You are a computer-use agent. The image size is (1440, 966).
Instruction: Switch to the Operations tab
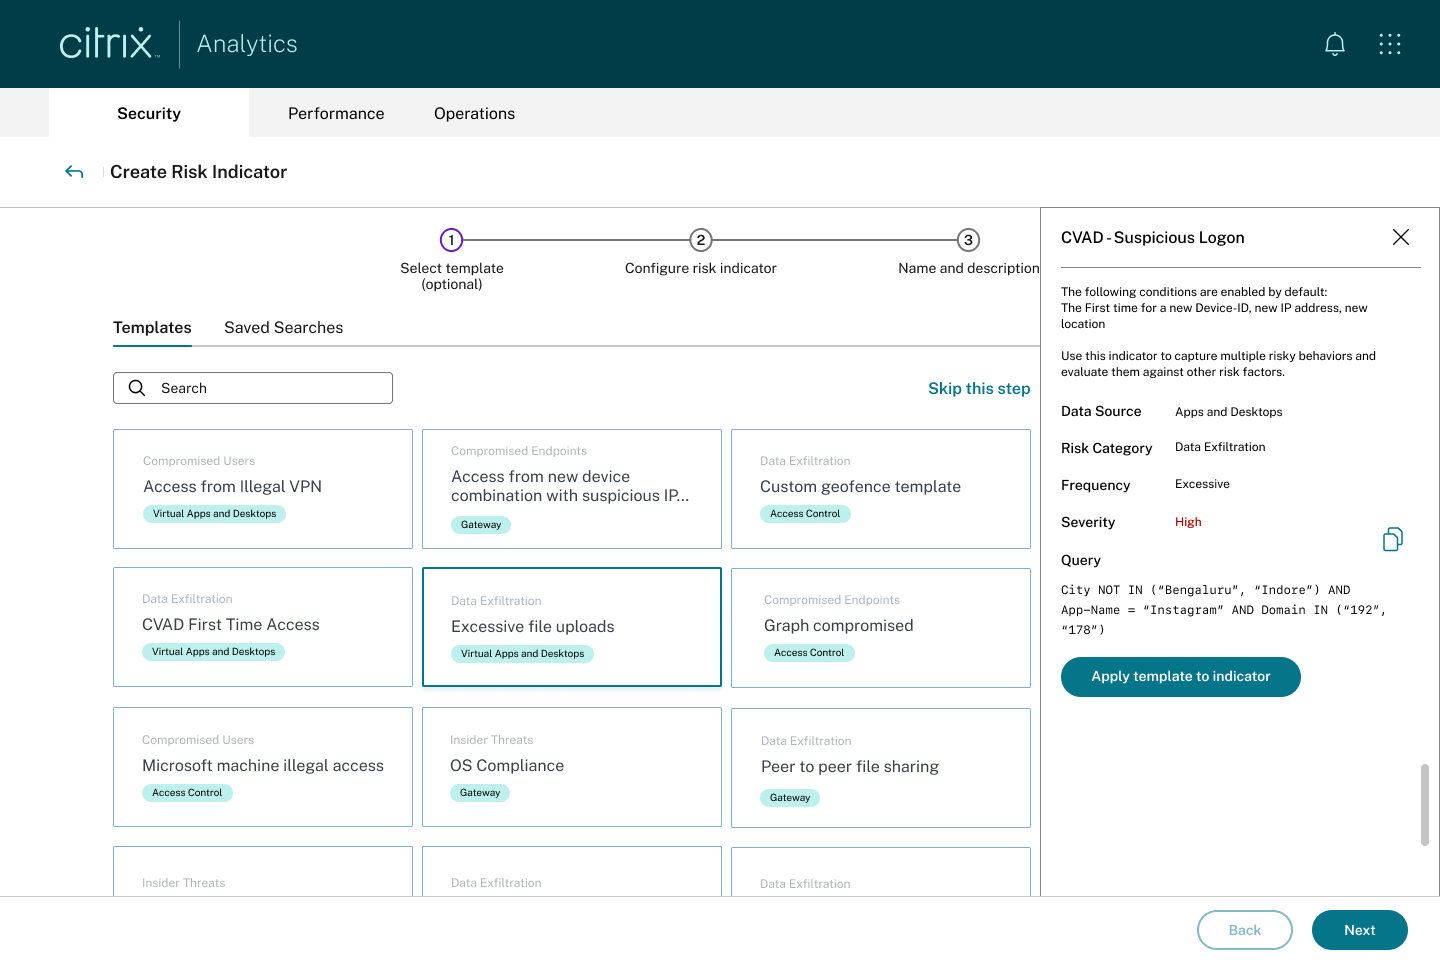(x=474, y=113)
